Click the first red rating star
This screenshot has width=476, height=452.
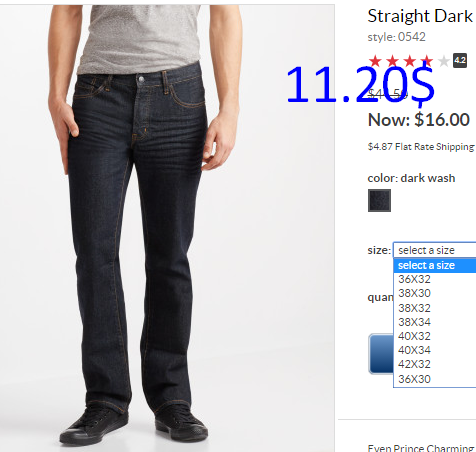click(375, 61)
